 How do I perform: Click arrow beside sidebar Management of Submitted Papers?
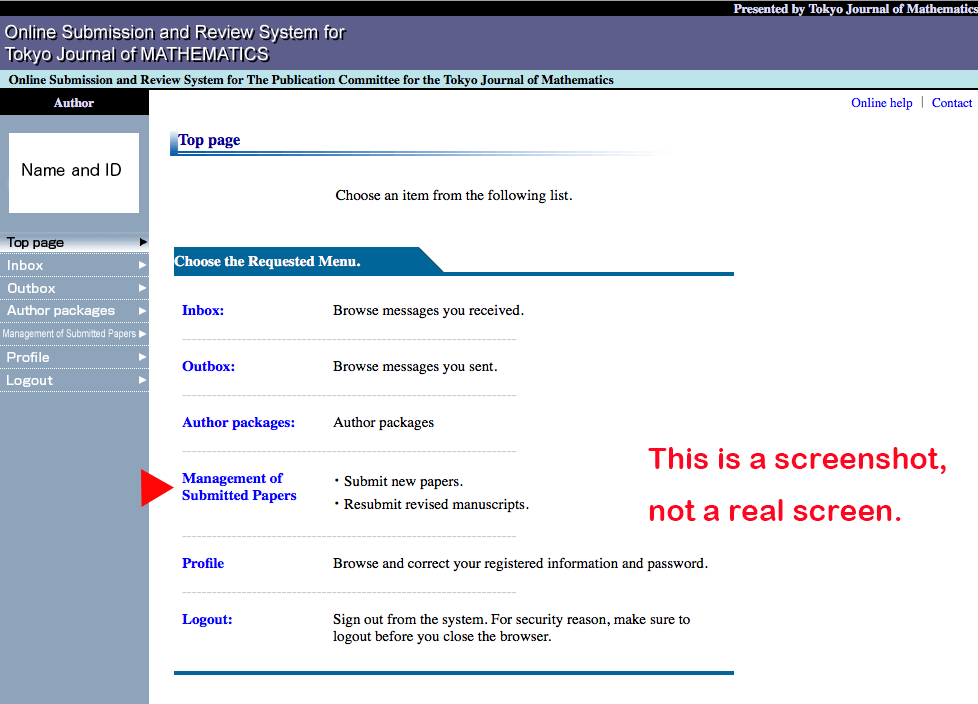[x=142, y=334]
